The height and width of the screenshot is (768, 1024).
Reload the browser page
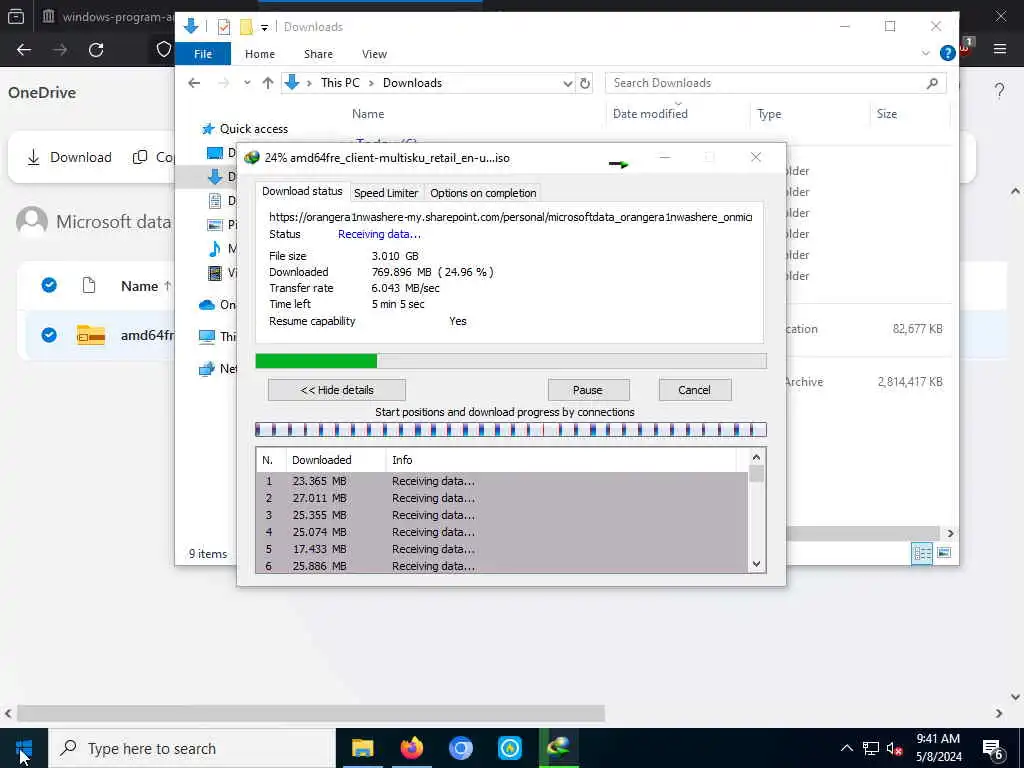click(x=96, y=50)
